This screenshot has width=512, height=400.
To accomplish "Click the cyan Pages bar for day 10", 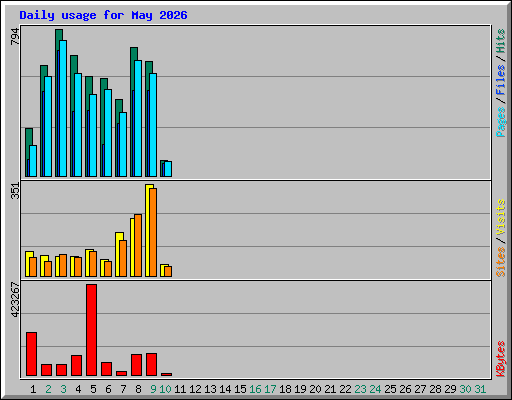I will pyautogui.click(x=168, y=169).
